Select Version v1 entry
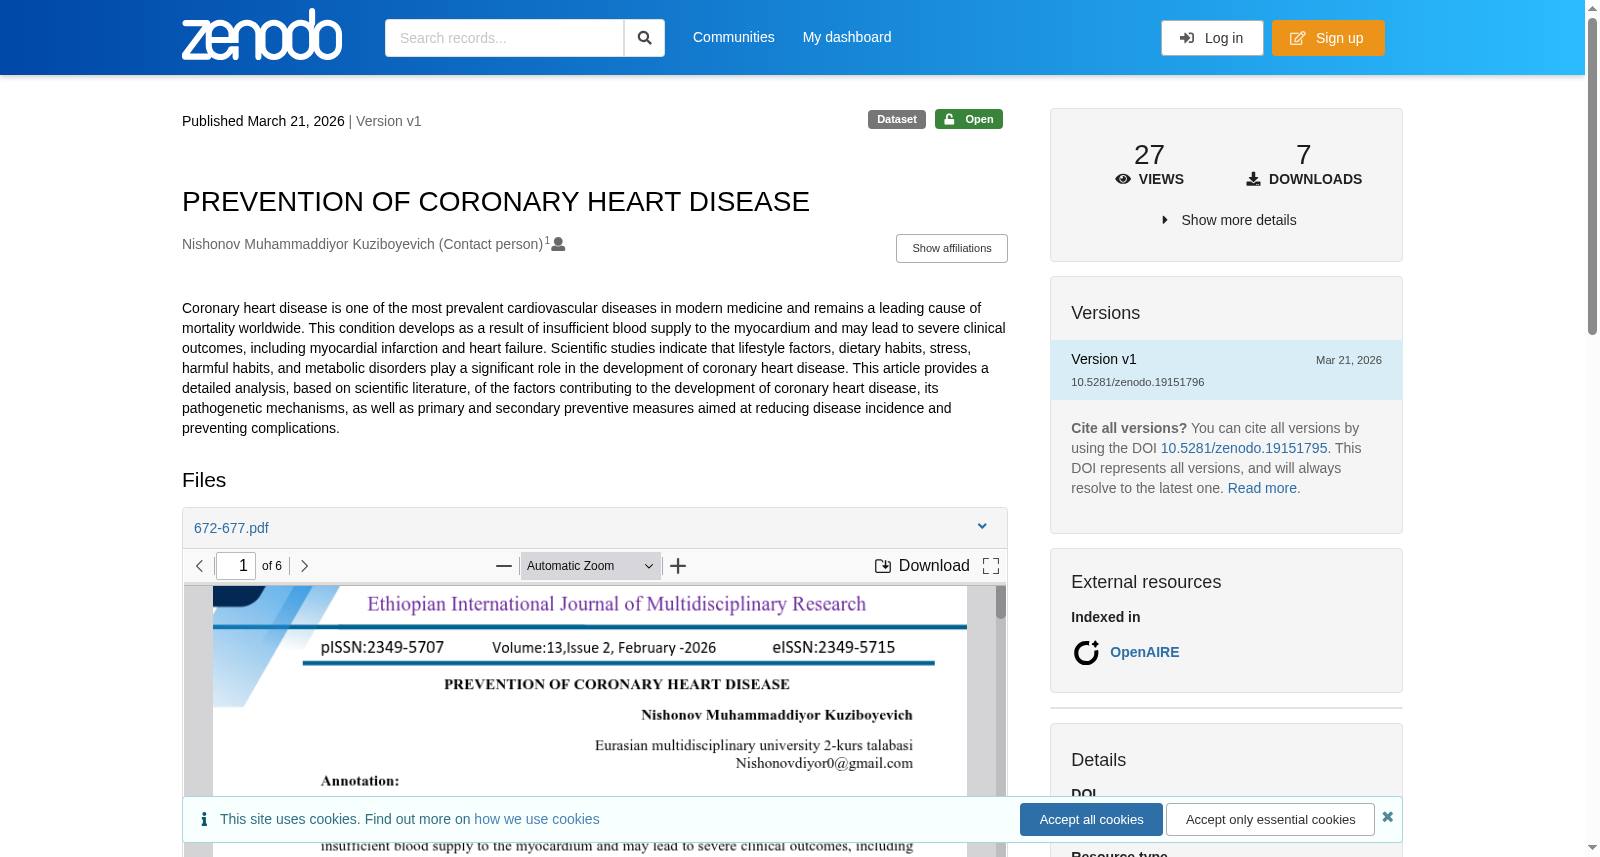 1226,370
